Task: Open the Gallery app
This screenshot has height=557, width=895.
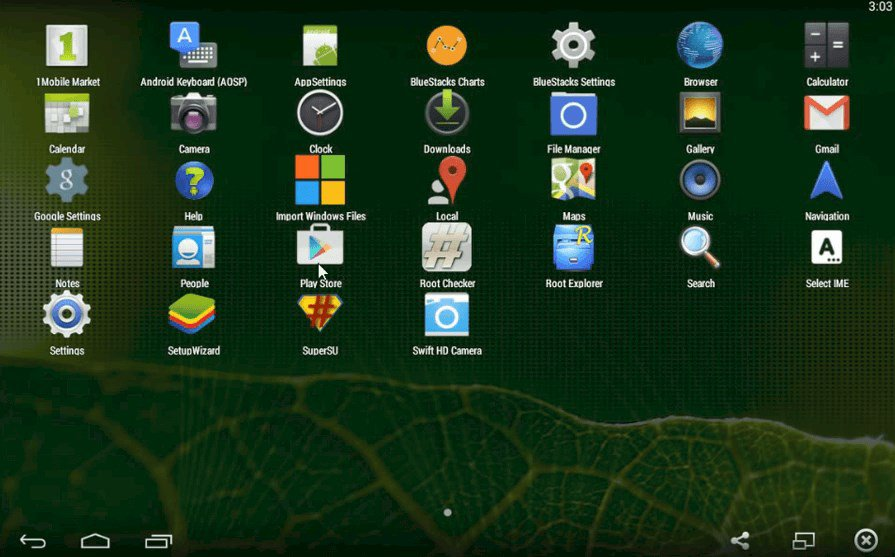Action: pyautogui.click(x=700, y=113)
